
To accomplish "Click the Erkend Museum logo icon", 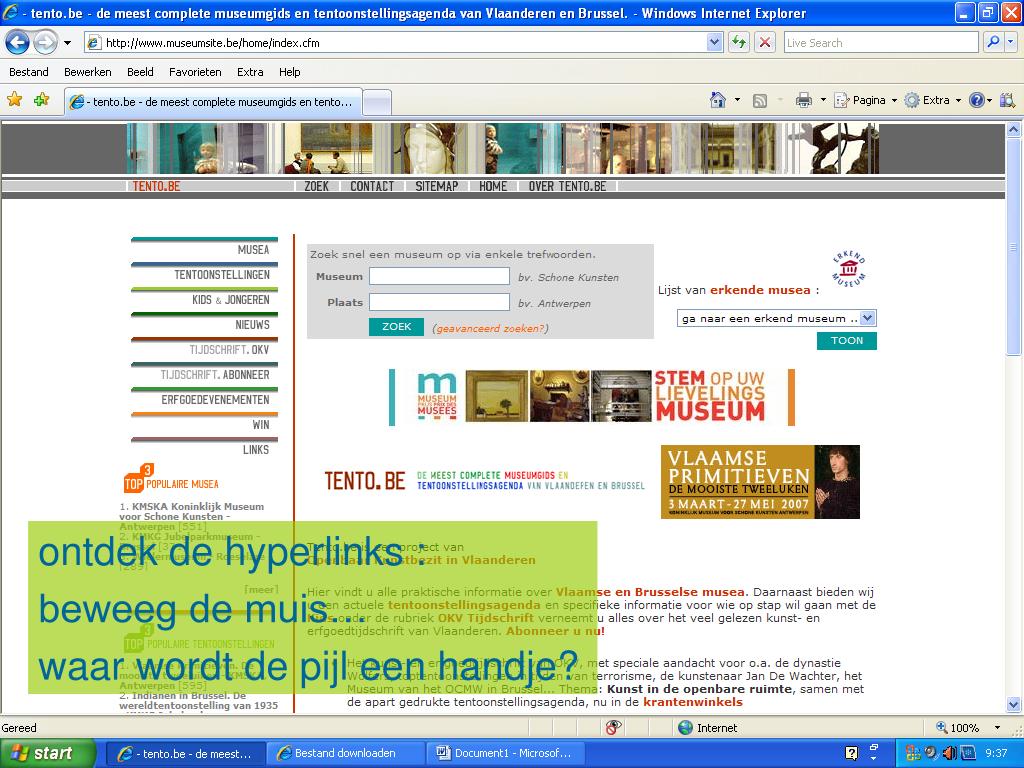I will [849, 268].
